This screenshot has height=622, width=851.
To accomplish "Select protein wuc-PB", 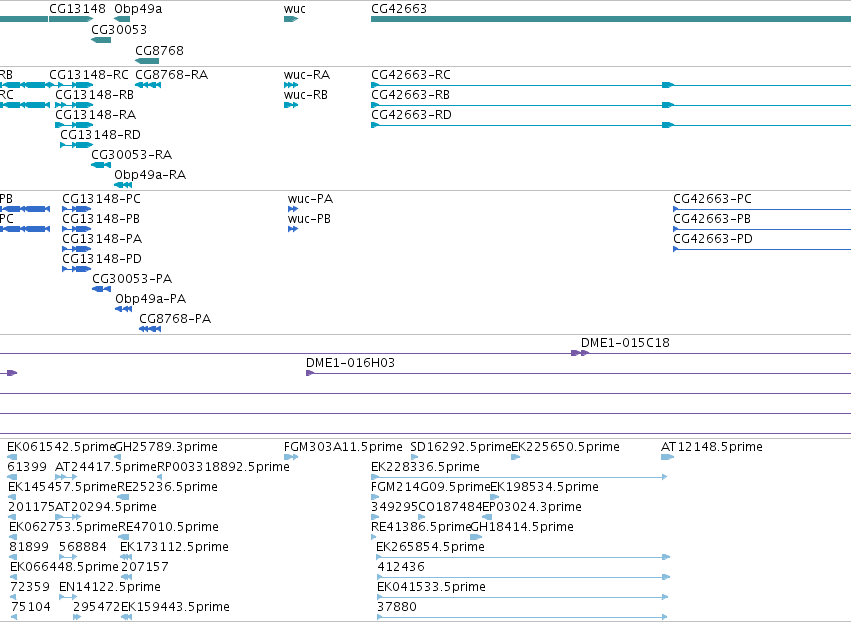I will pos(309,219).
